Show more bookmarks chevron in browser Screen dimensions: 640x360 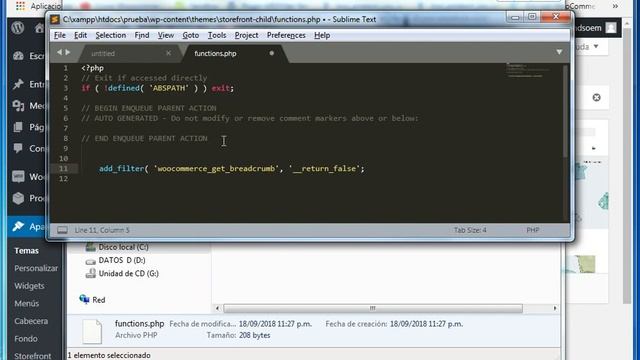click(x=615, y=6)
